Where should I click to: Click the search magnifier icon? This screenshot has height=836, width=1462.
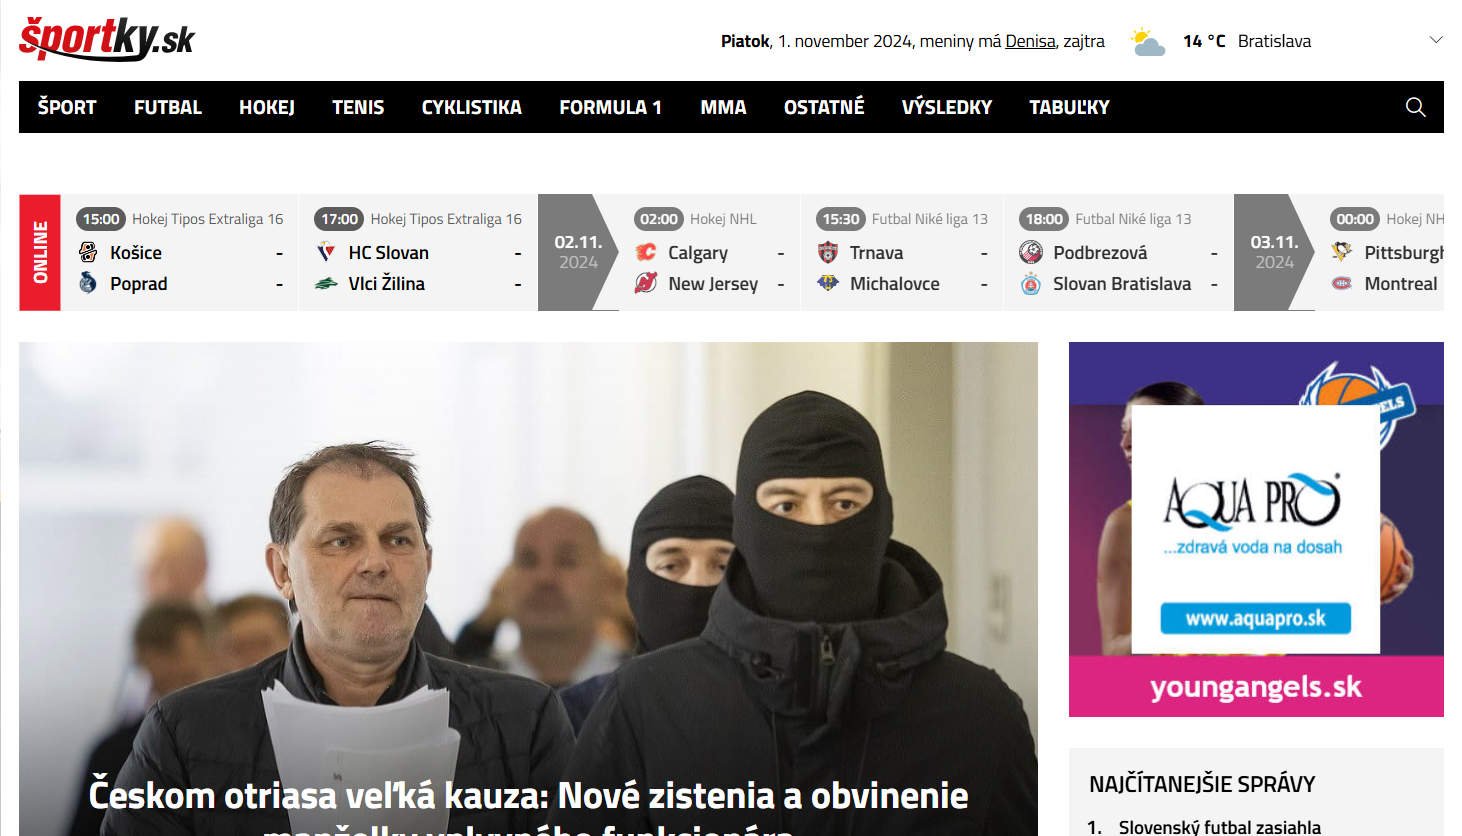1415,107
